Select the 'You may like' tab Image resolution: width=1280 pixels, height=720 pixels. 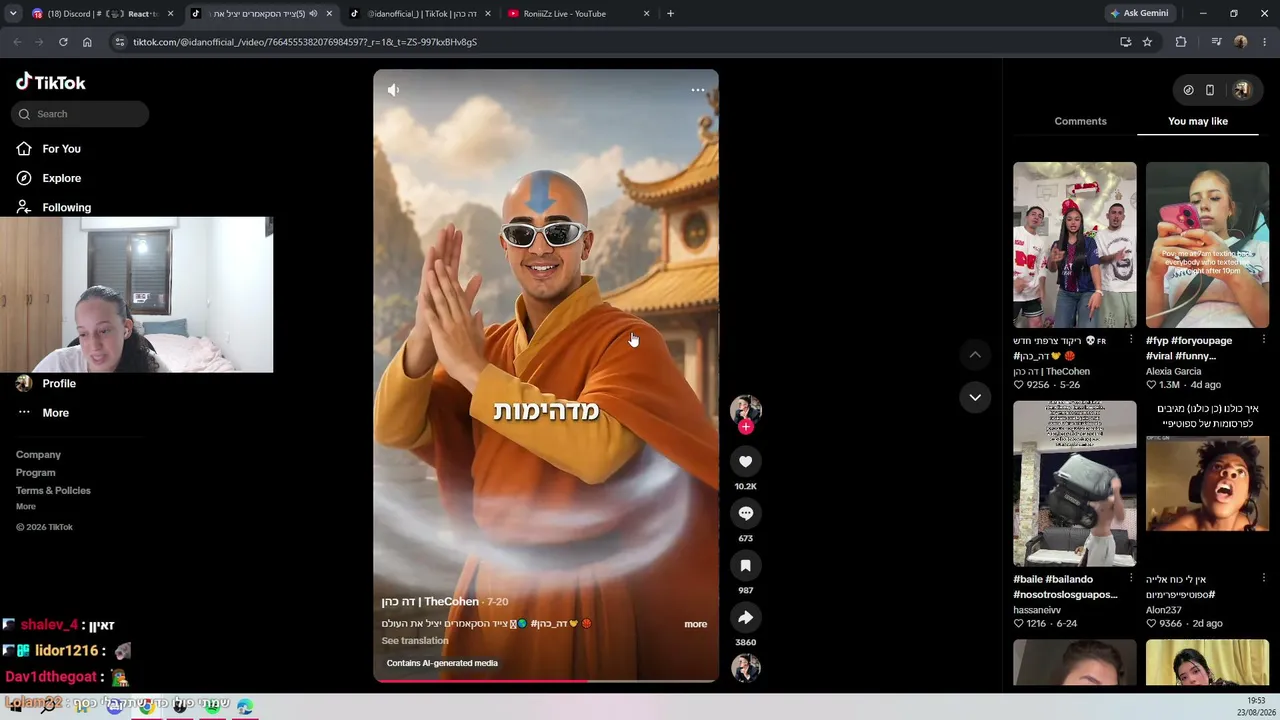(1198, 121)
